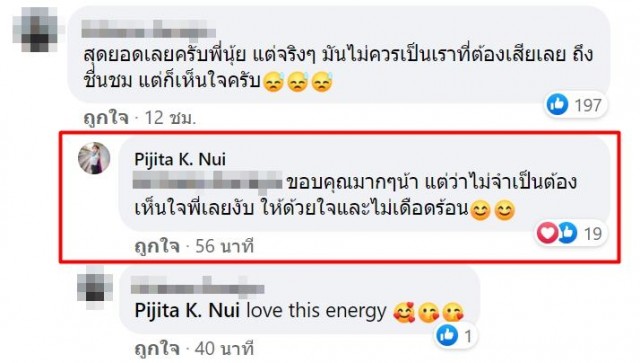Click the top commenter's pixelated avatar
This screenshot has height=363, width=640.
[x=38, y=29]
